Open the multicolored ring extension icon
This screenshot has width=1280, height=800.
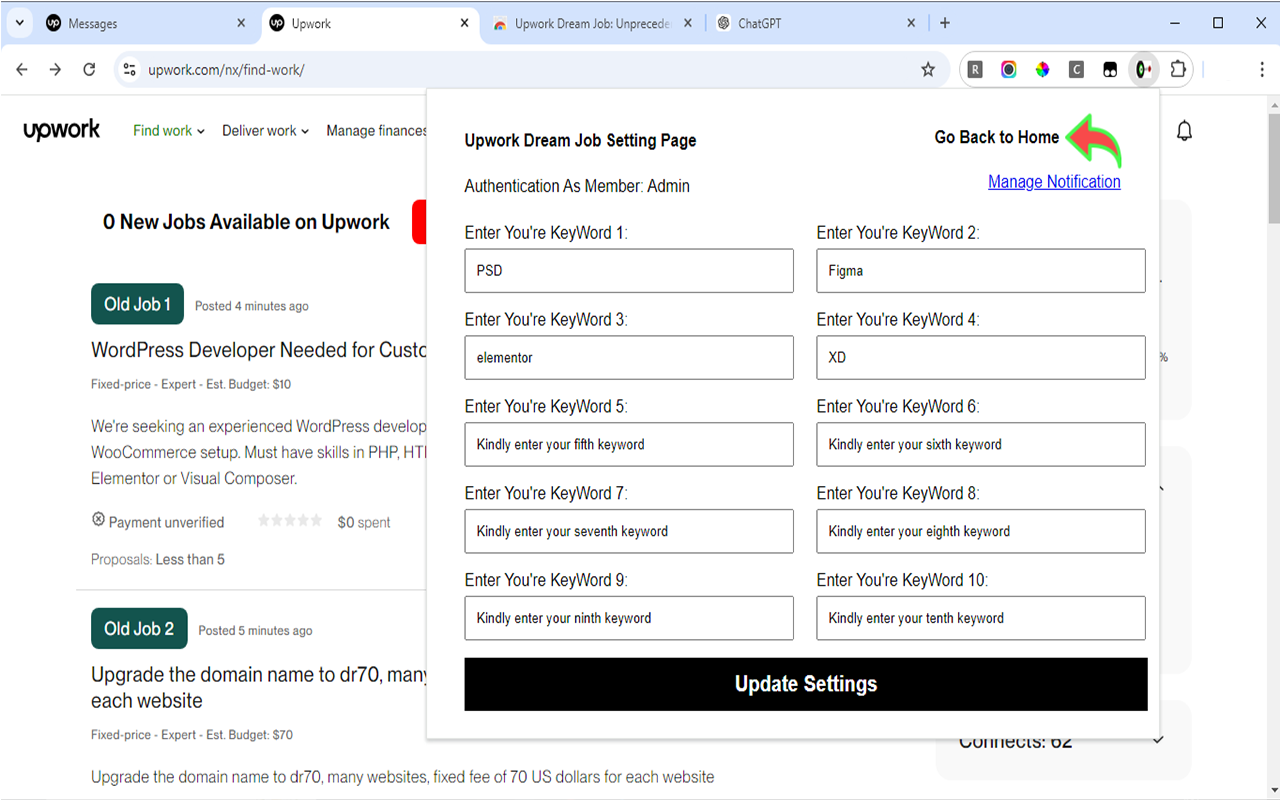[x=1009, y=69]
